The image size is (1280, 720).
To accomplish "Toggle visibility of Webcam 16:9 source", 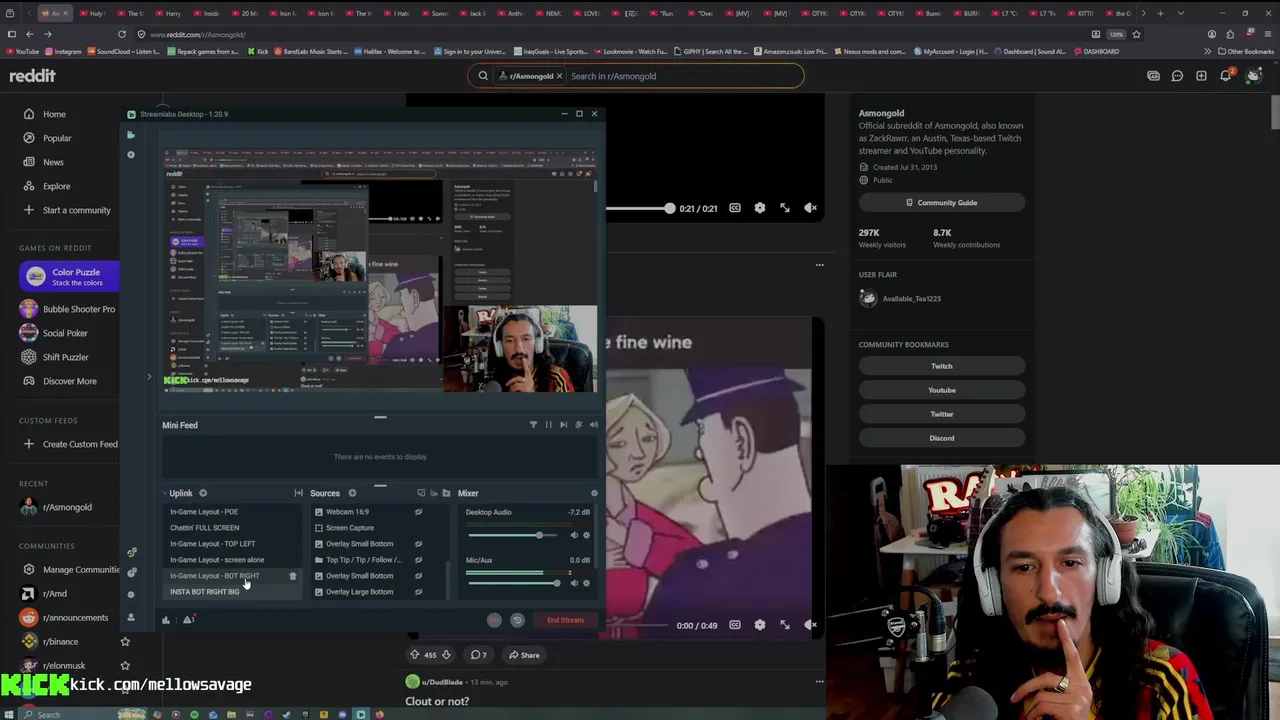I will click(x=418, y=512).
